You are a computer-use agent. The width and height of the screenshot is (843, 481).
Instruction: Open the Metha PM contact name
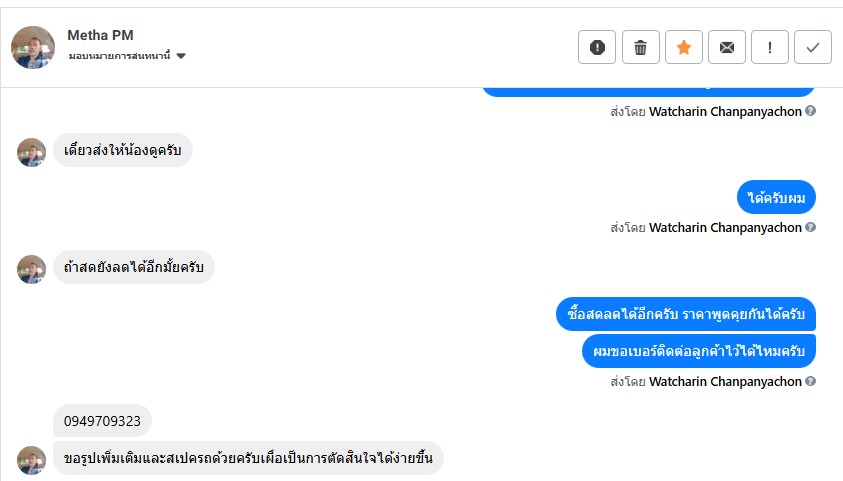point(100,35)
